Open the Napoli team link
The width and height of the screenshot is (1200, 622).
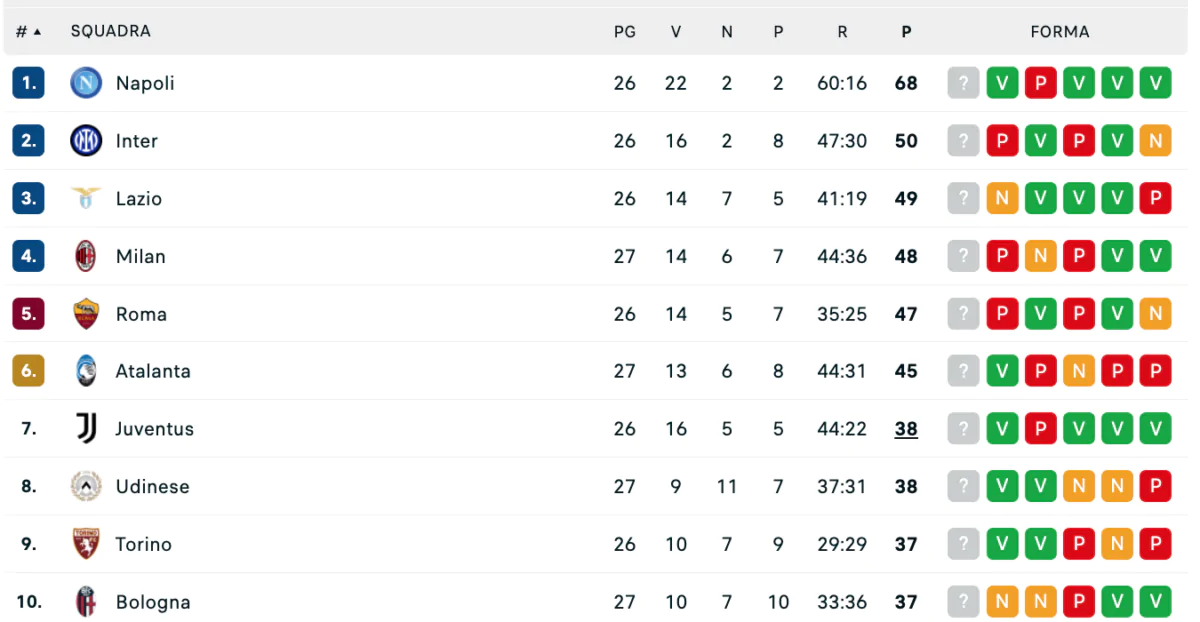coord(145,83)
